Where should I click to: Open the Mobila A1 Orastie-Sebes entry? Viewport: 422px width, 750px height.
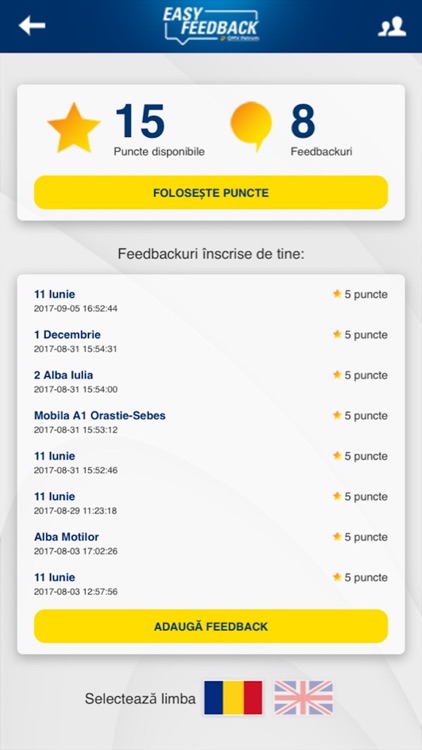click(x=211, y=422)
